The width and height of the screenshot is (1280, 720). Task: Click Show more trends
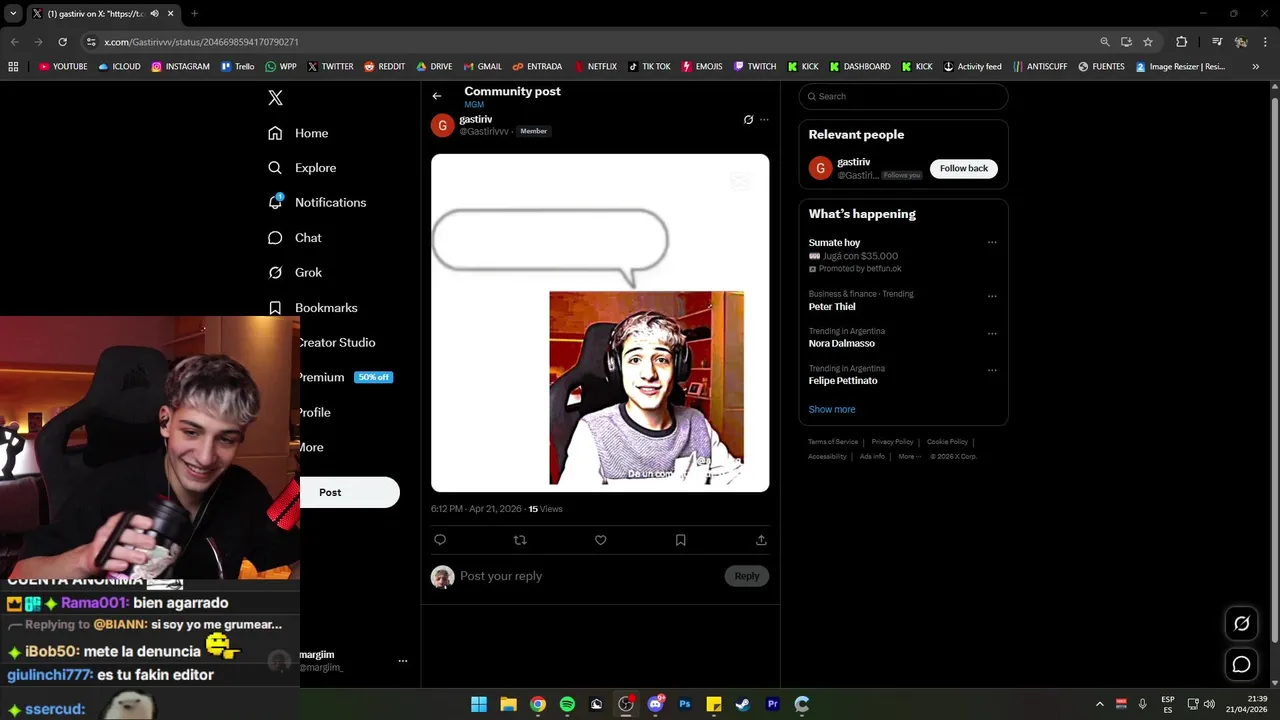(x=832, y=409)
